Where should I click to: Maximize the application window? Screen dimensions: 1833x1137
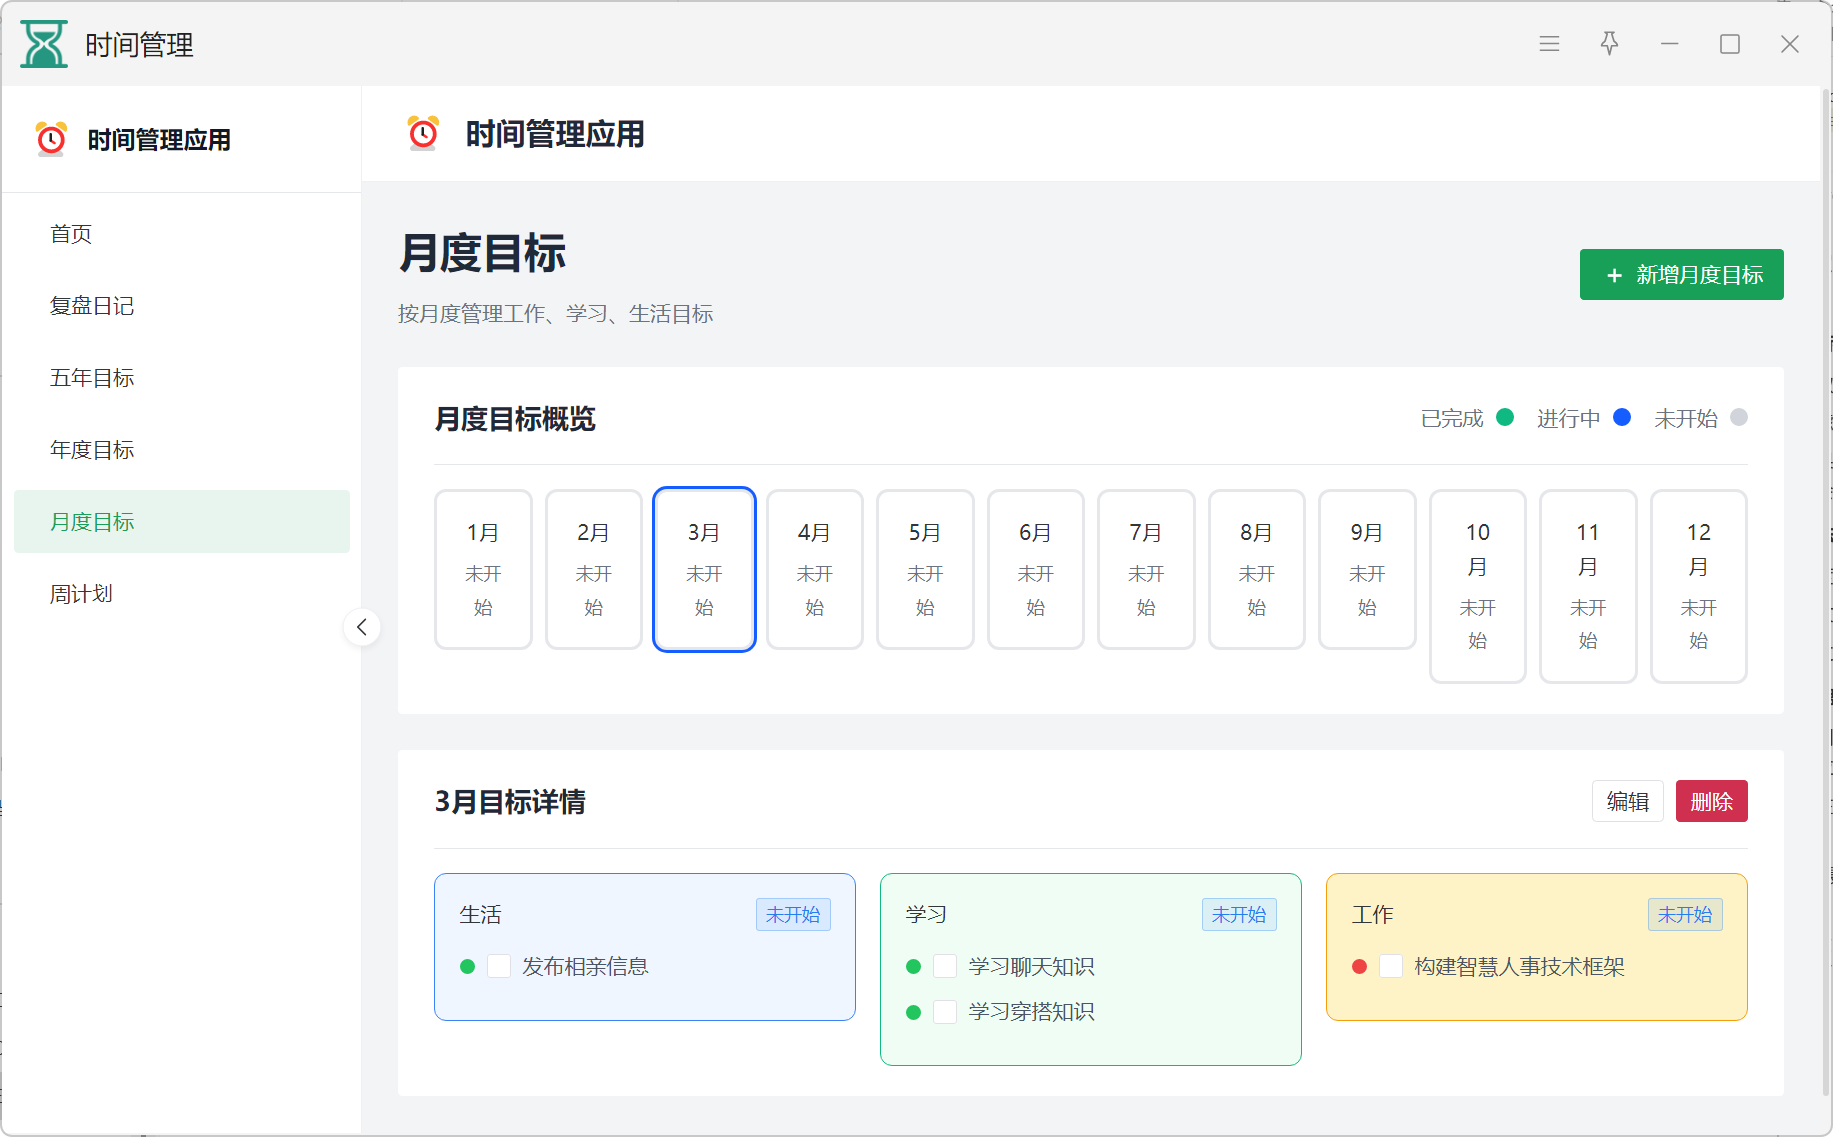click(x=1729, y=44)
